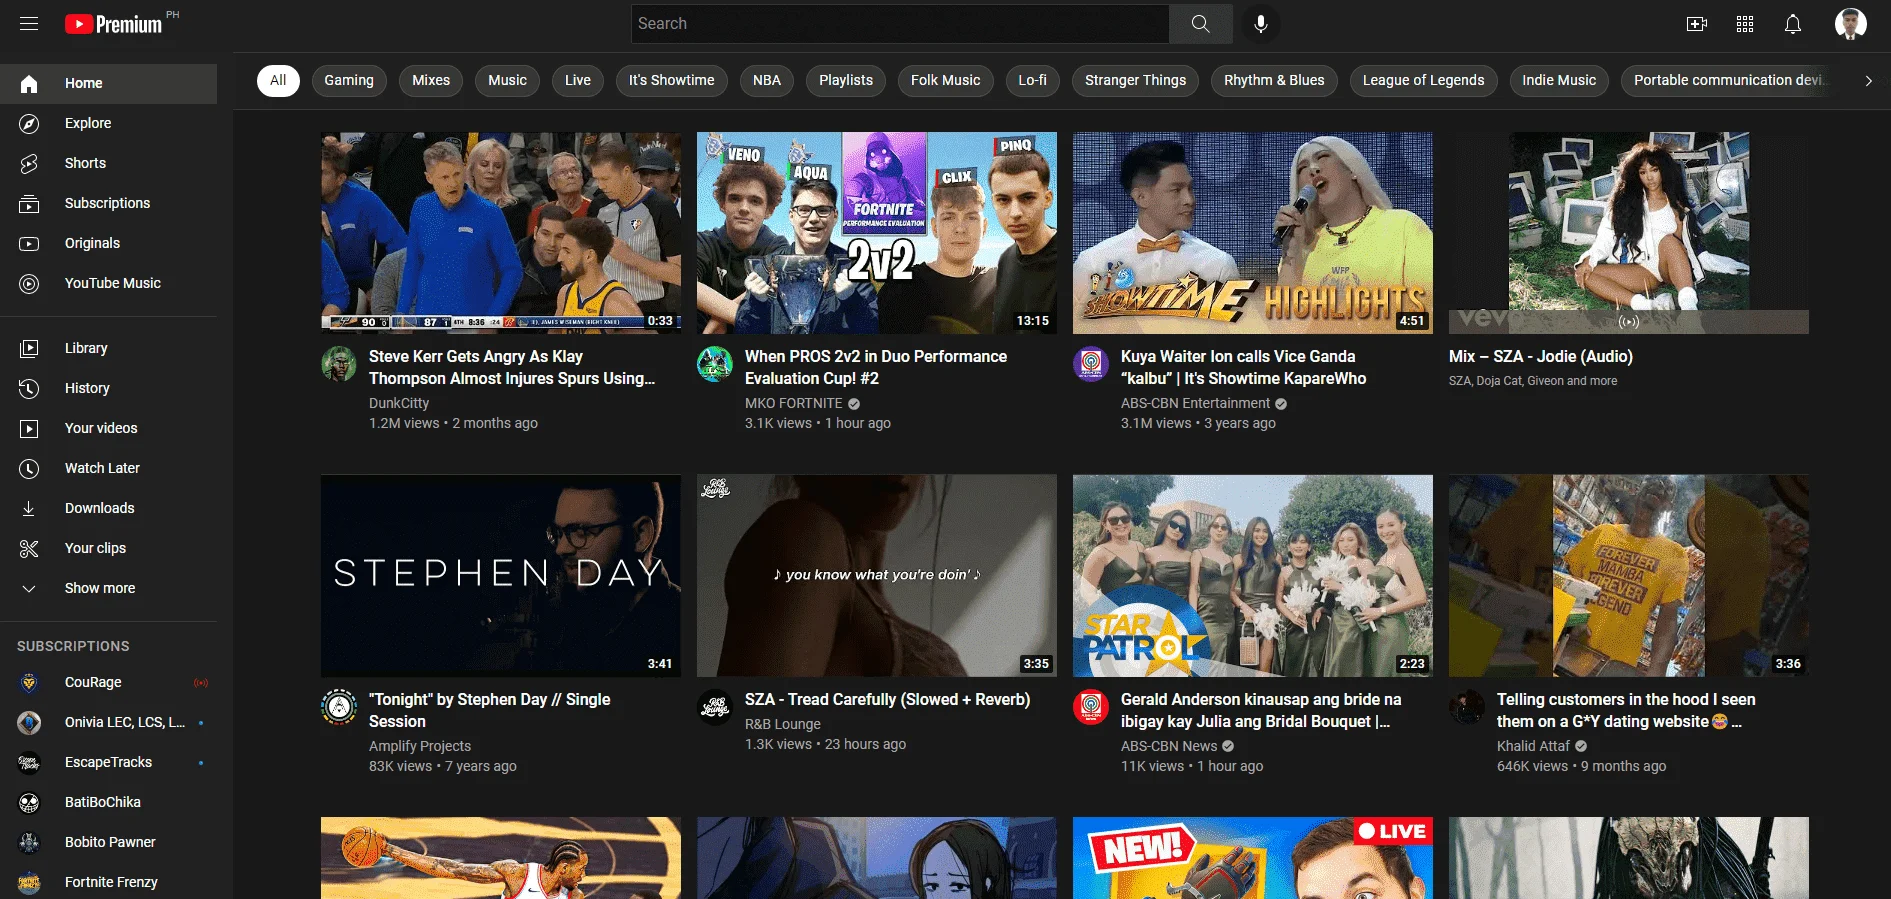Open Bobito Pawner subscription channel
1891x899 pixels.
pyautogui.click(x=108, y=843)
